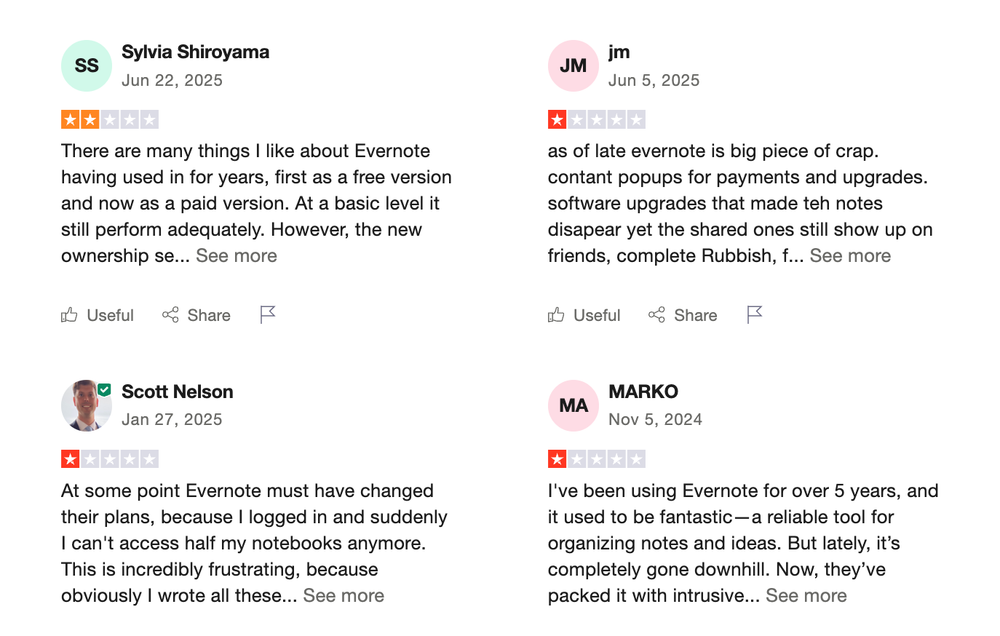Viewport: 1000px width, 636px height.
Task: Open MARKO's MA avatar profile
Action: pos(573,405)
